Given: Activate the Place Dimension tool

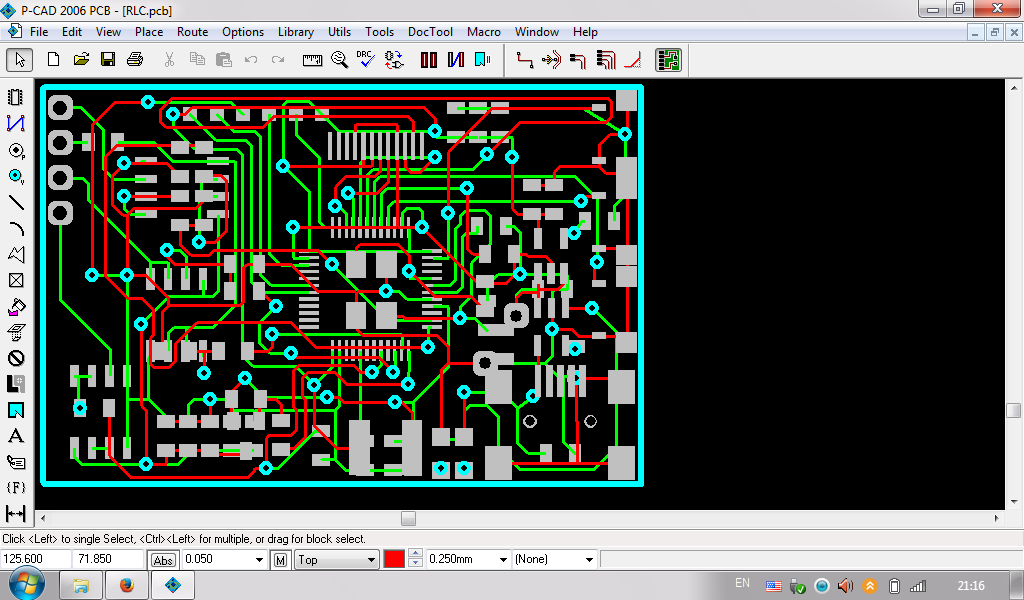Looking at the screenshot, I should click(x=16, y=514).
